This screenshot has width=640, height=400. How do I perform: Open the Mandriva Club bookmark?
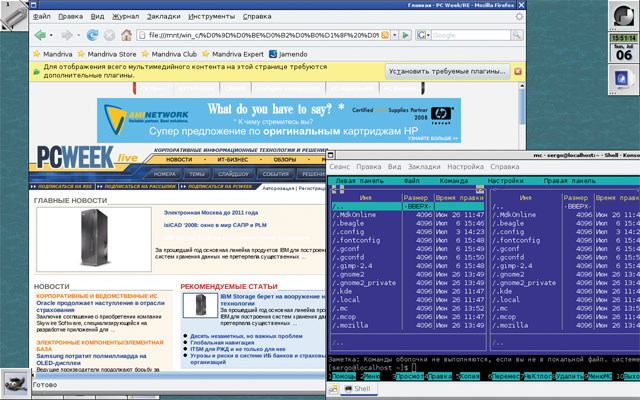point(169,54)
